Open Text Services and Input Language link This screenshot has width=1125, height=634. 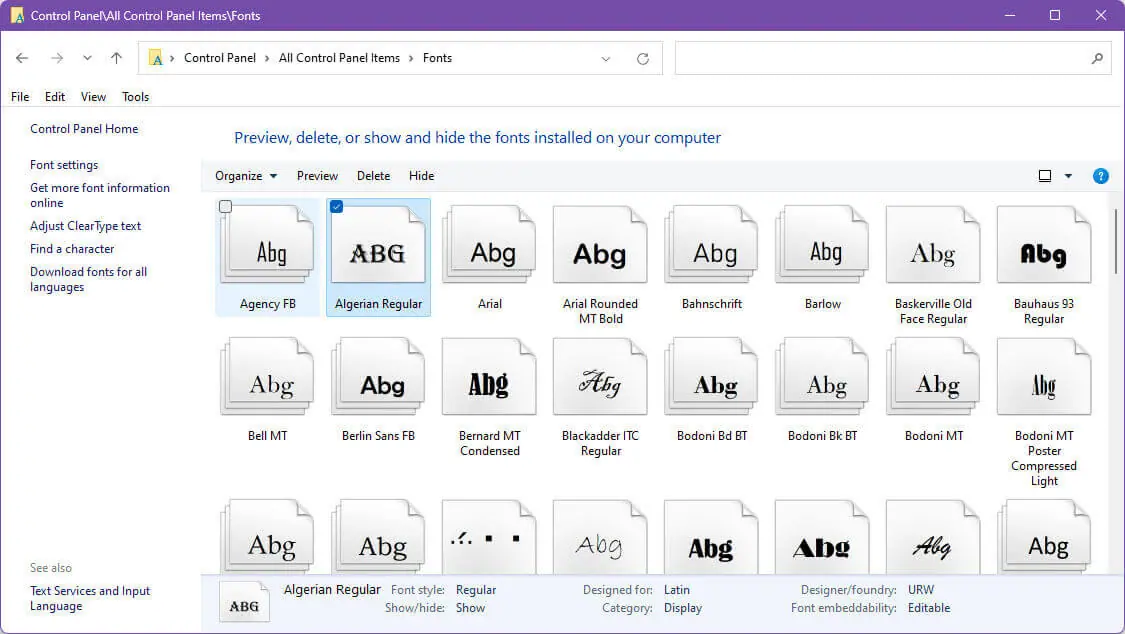(x=90, y=598)
